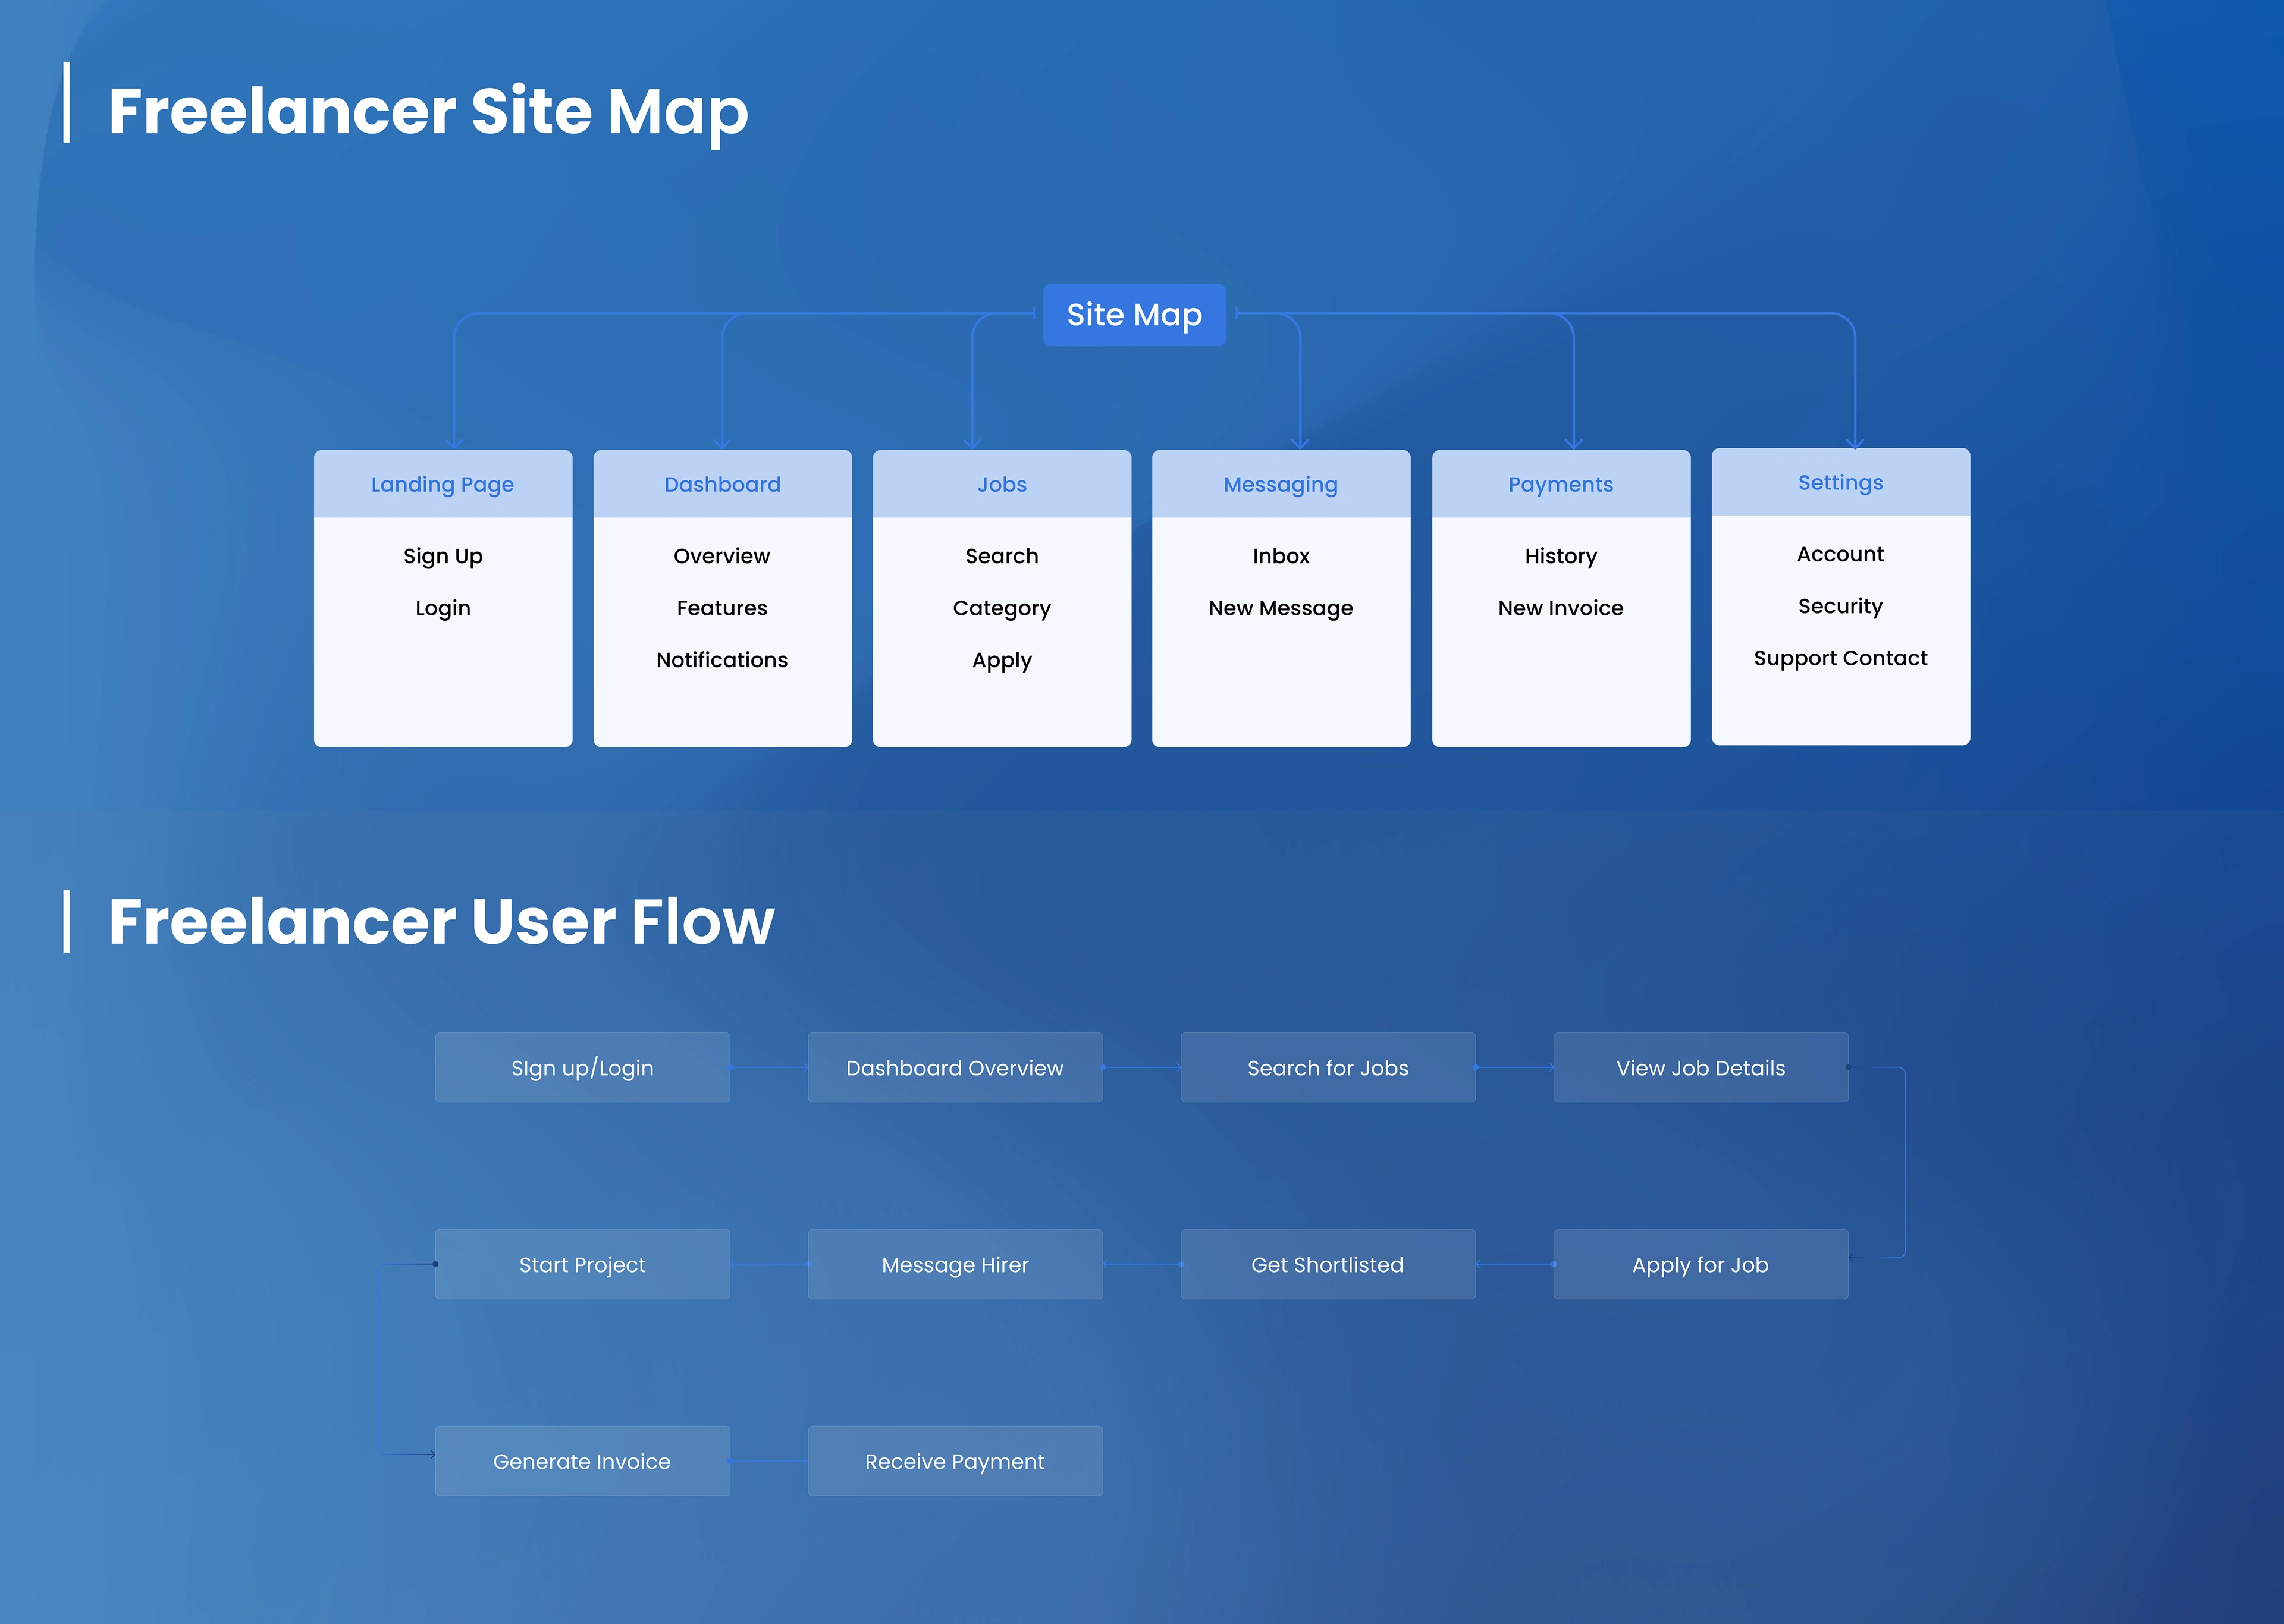Screen dimensions: 2284x1624
Task: Select the Message Hirer flow step
Action: pyautogui.click(x=955, y=1264)
